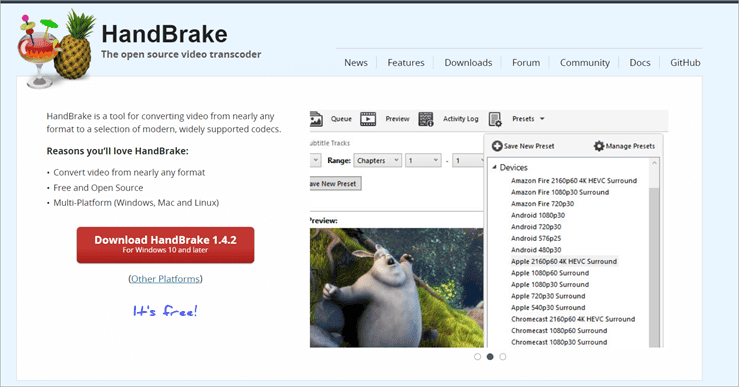This screenshot has height=387, width=739.
Task: Open the News page
Action: click(x=356, y=63)
